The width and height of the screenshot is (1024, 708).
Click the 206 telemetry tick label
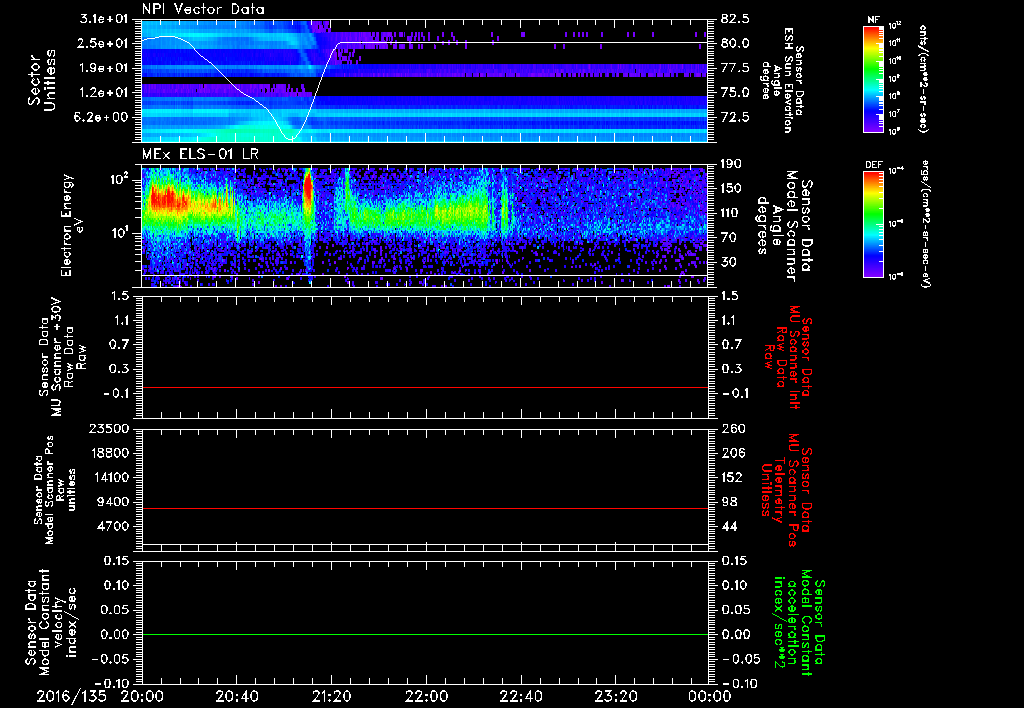[733, 453]
